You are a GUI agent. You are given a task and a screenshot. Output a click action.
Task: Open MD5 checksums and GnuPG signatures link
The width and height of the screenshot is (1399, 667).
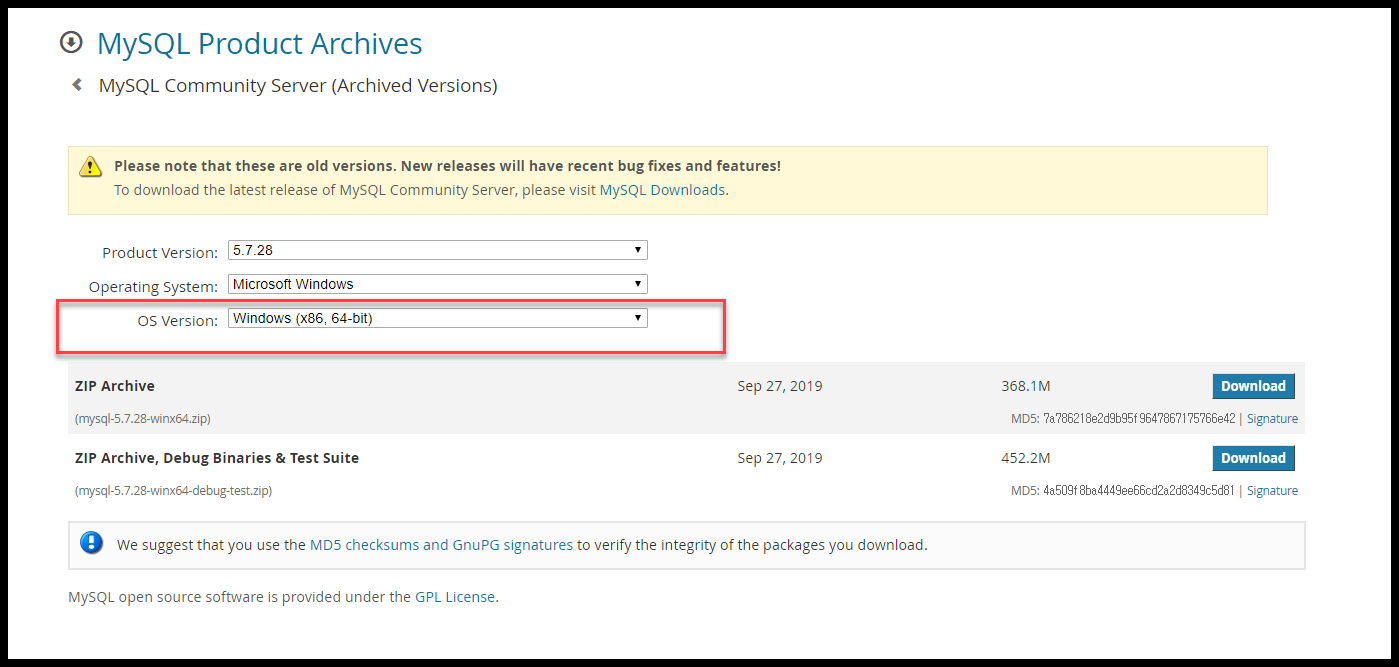click(x=441, y=545)
